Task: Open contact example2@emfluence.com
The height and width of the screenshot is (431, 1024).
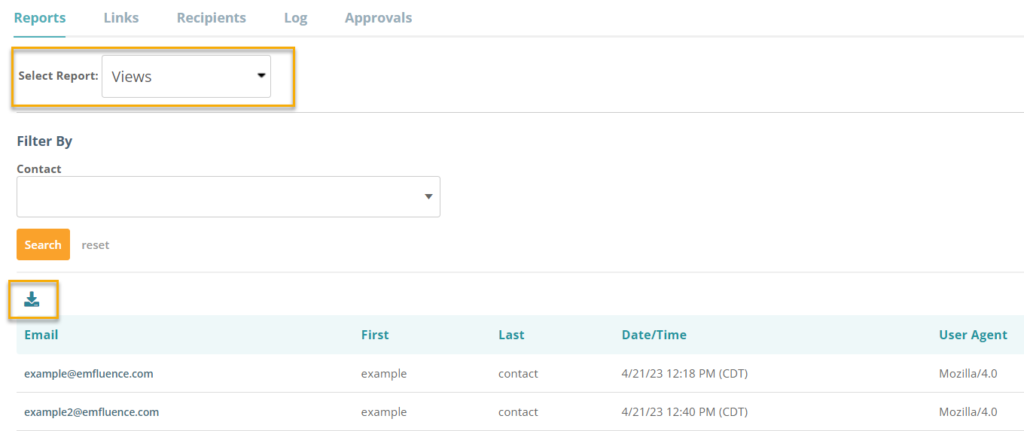Action: click(x=91, y=412)
